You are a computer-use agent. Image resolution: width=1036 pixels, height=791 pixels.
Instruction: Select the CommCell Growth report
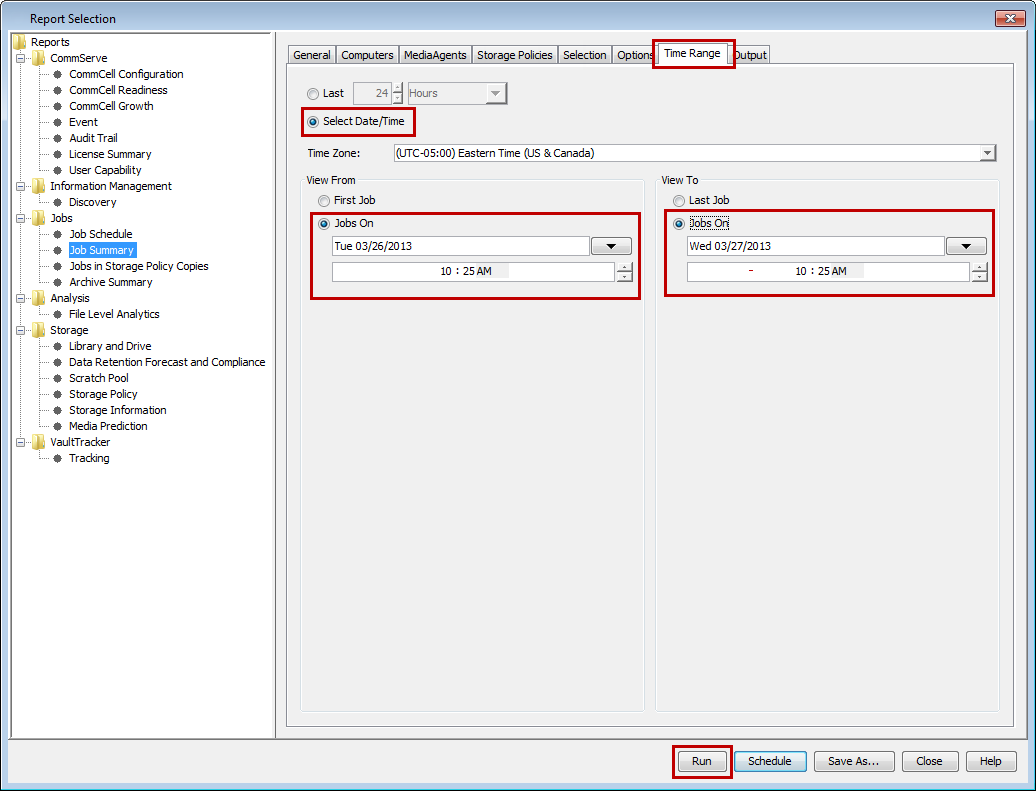click(111, 106)
